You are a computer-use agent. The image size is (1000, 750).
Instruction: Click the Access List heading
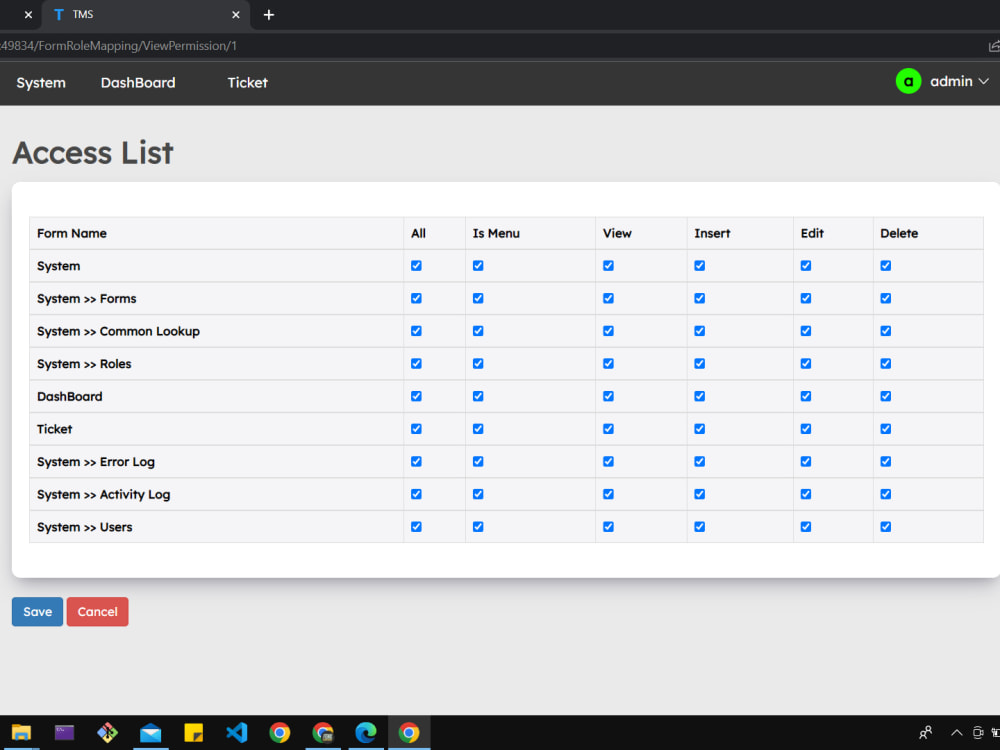(93, 153)
